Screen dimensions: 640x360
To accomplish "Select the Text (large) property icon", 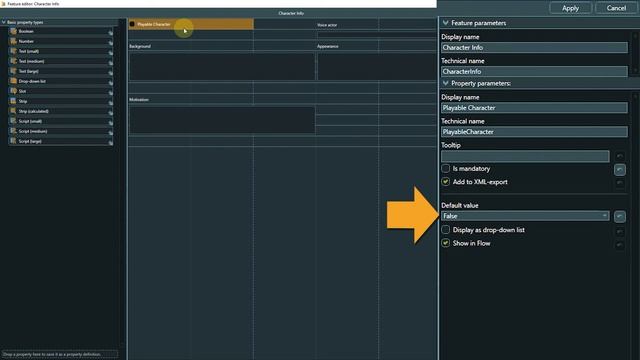I will coord(13,71).
